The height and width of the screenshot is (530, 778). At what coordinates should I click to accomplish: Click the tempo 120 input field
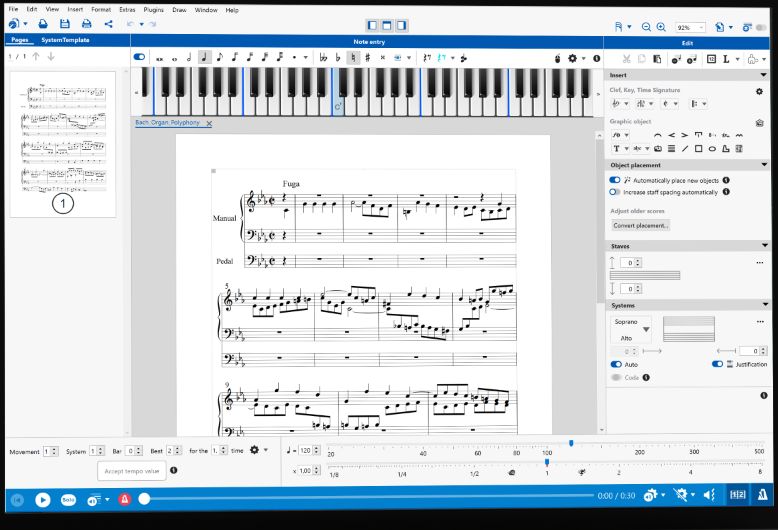(305, 451)
